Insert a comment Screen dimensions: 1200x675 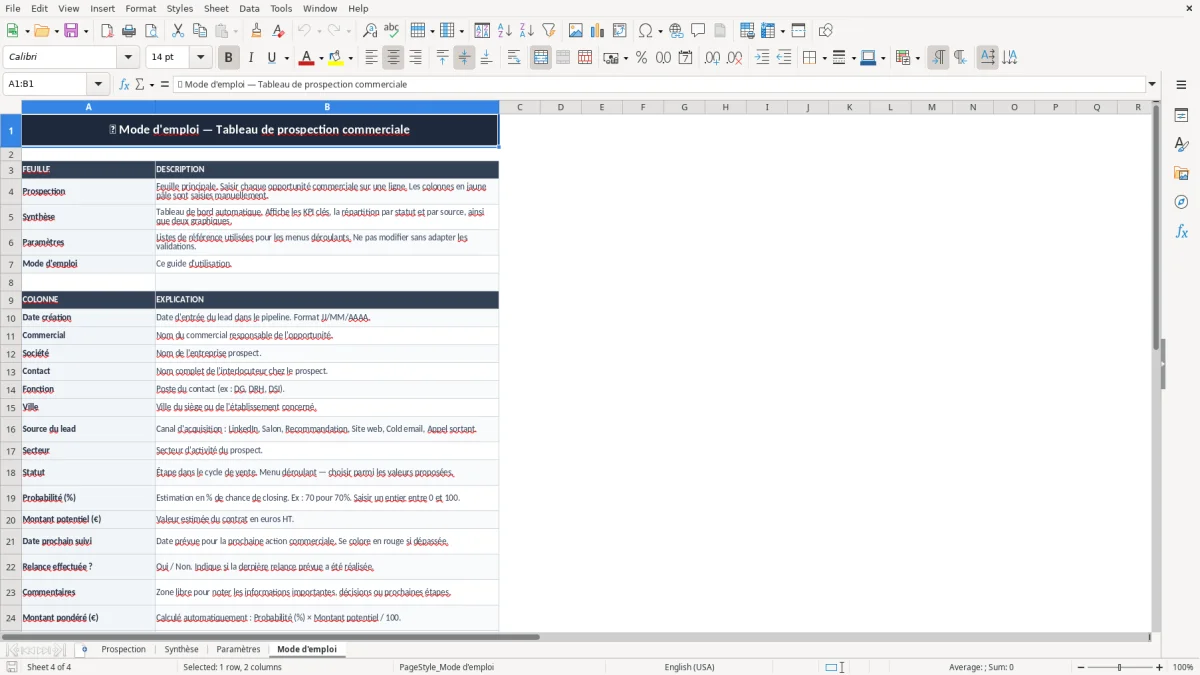(698, 31)
